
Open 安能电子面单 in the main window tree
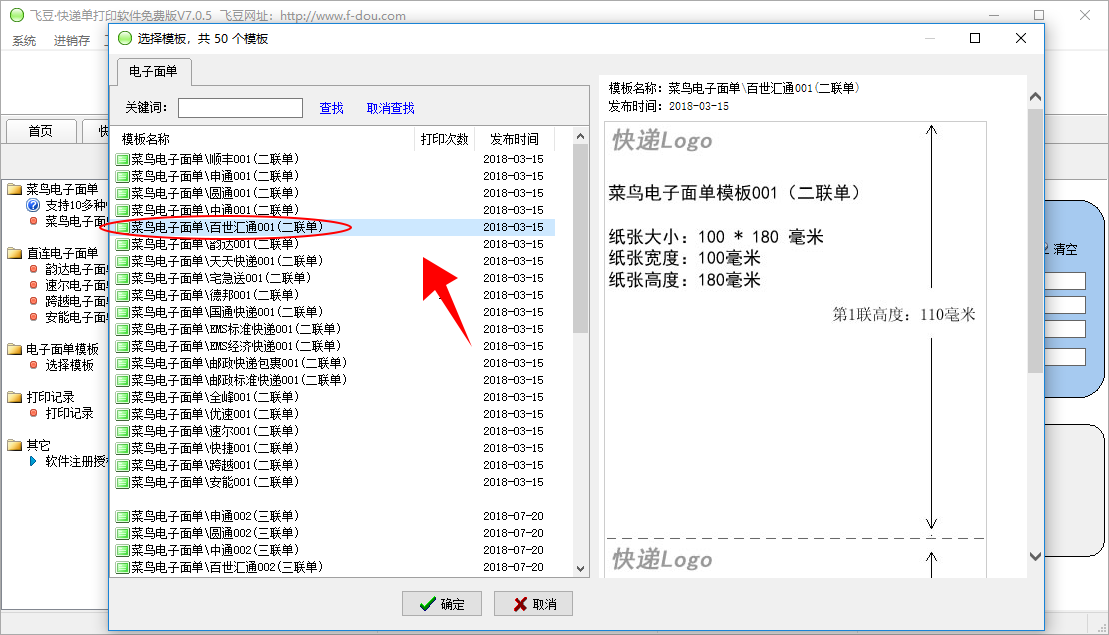click(76, 318)
